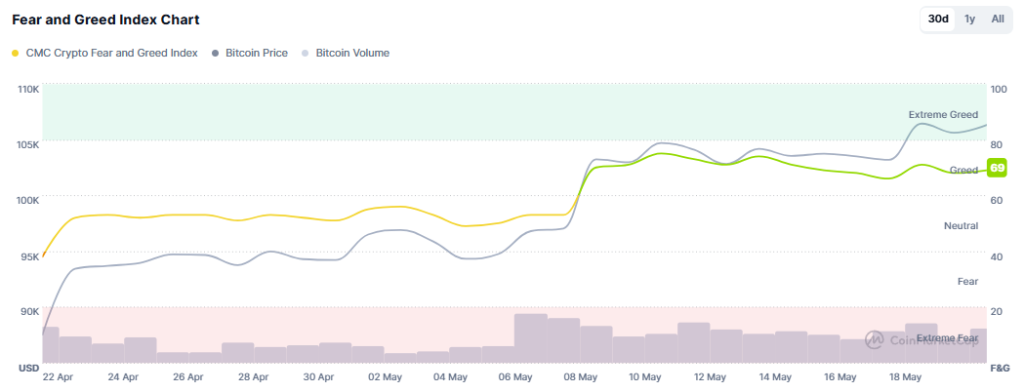Image resolution: width=1024 pixels, height=392 pixels.
Task: Click the 80 F&G axis label
Action: click(x=996, y=144)
